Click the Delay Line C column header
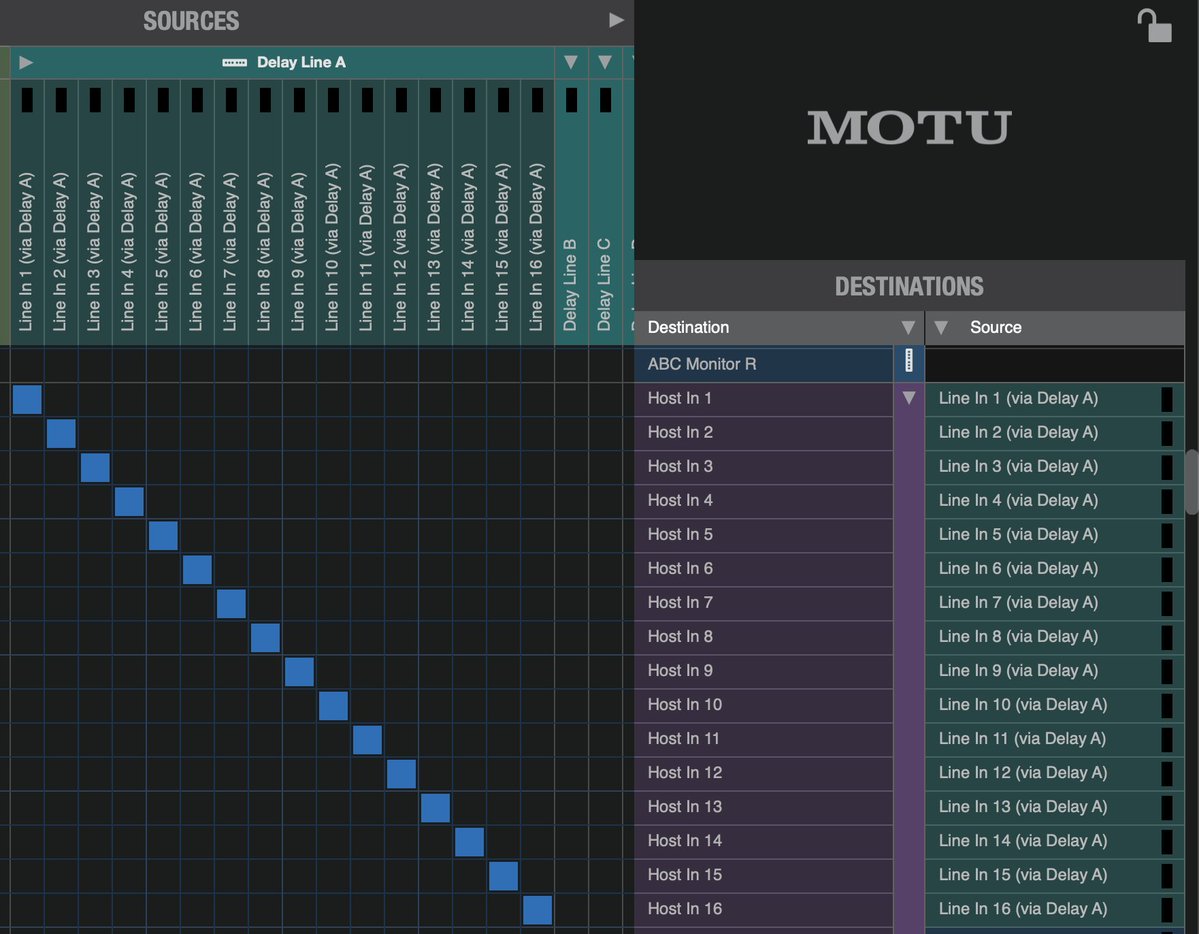 coord(605,212)
